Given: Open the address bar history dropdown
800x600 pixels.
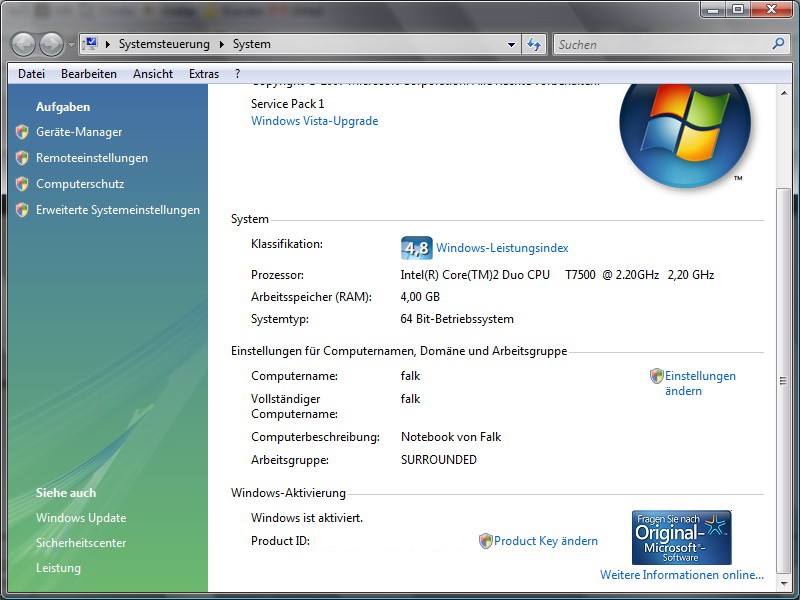Looking at the screenshot, I should tap(511, 44).
